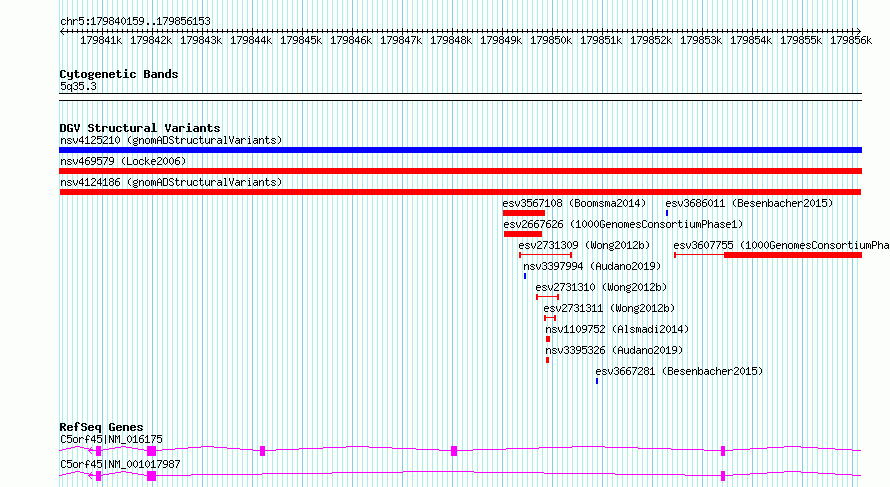Viewport: 890px width, 487px height.
Task: Click NM_001017987 exon near 179853k
Action: 723,476
